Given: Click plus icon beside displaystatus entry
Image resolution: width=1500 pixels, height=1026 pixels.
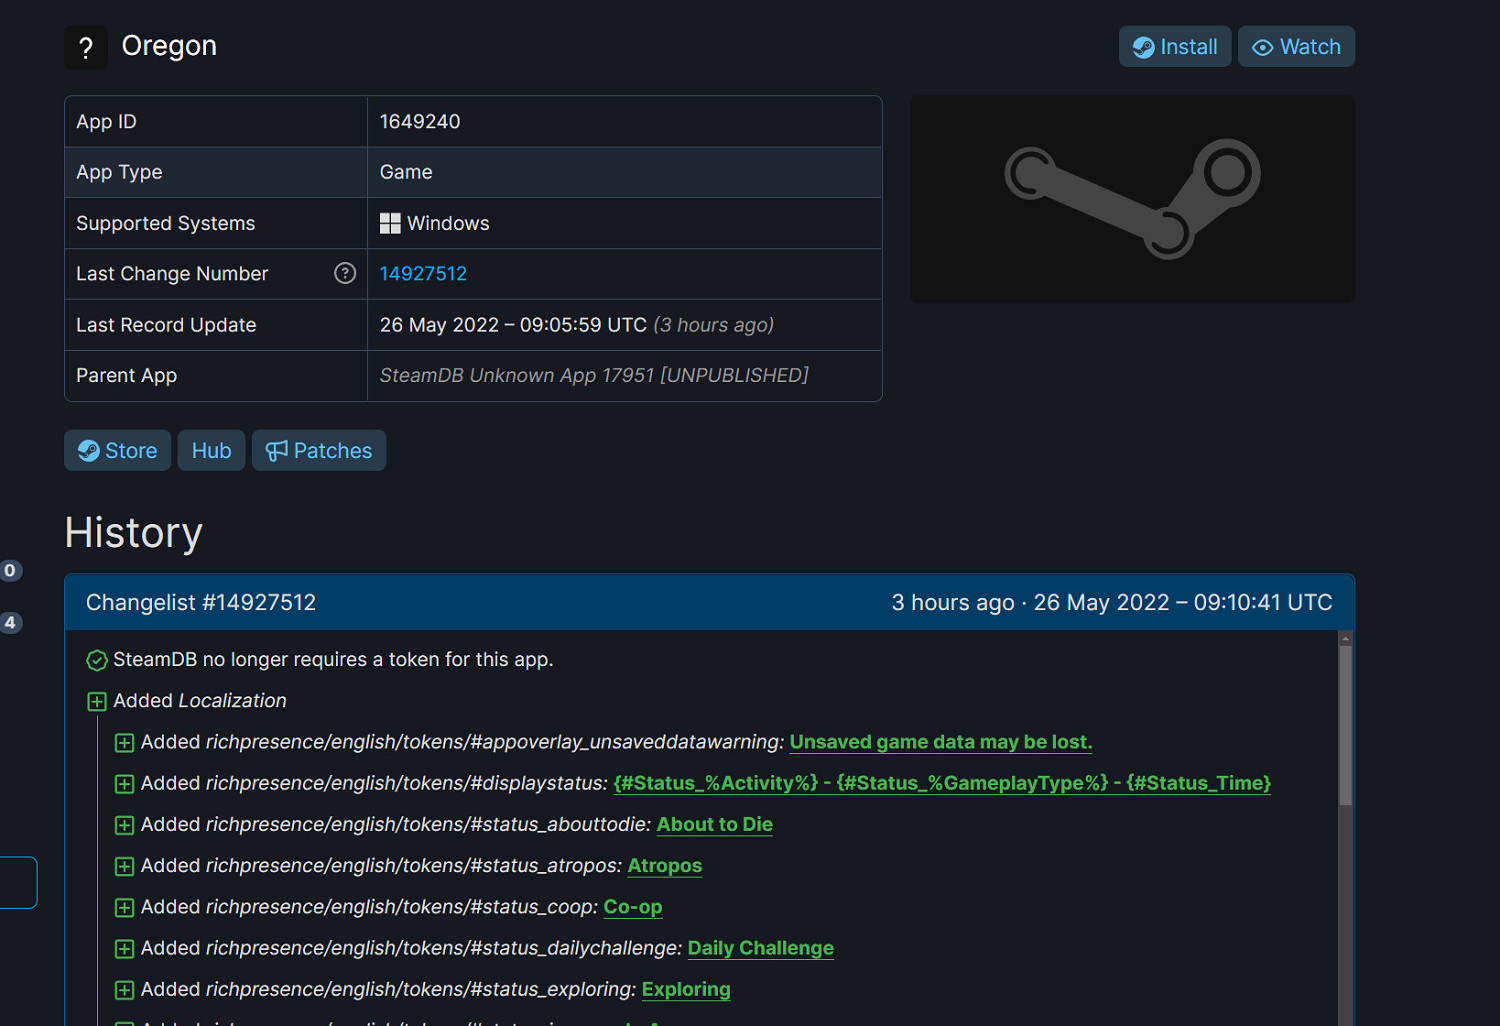Looking at the screenshot, I should 124,784.
